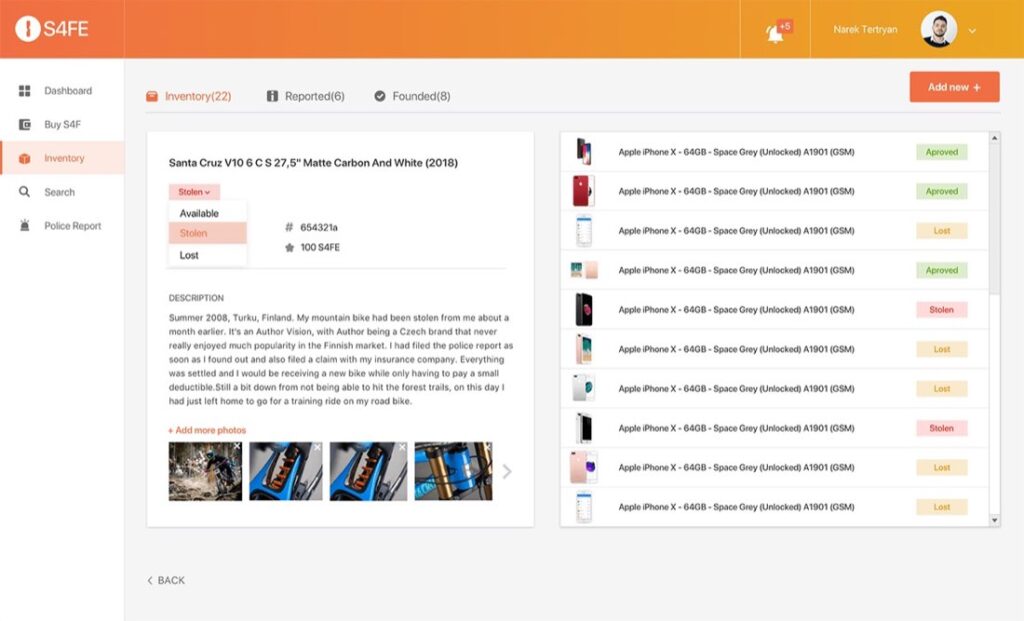Open the gold suspension fork photo thumbnail

click(453, 471)
